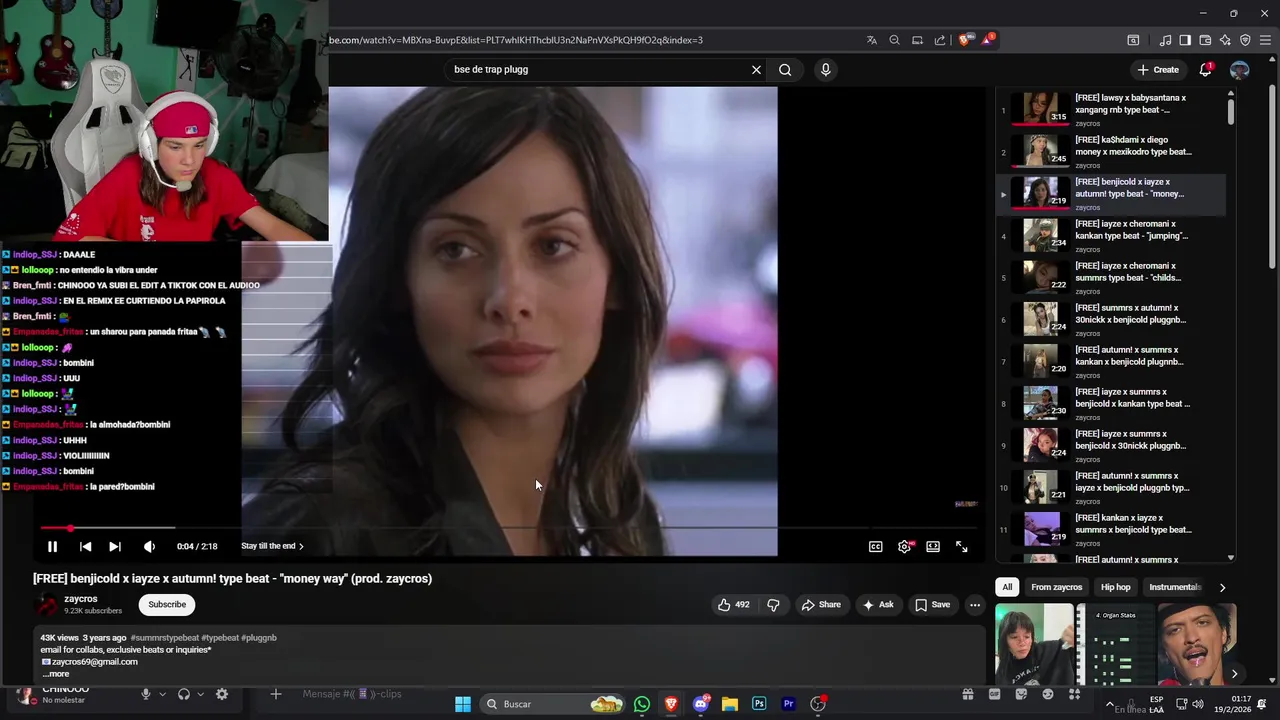
Task: Open Brave VPN shield icon
Action: (x=1245, y=40)
